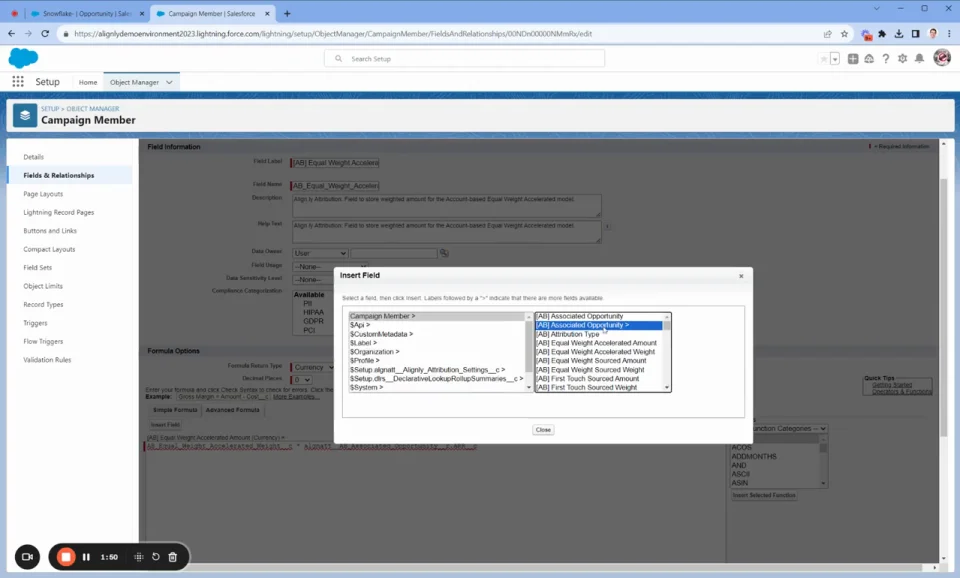Select [AB] Equal Weight Accelerated Amount
960x578 pixels.
pos(599,343)
